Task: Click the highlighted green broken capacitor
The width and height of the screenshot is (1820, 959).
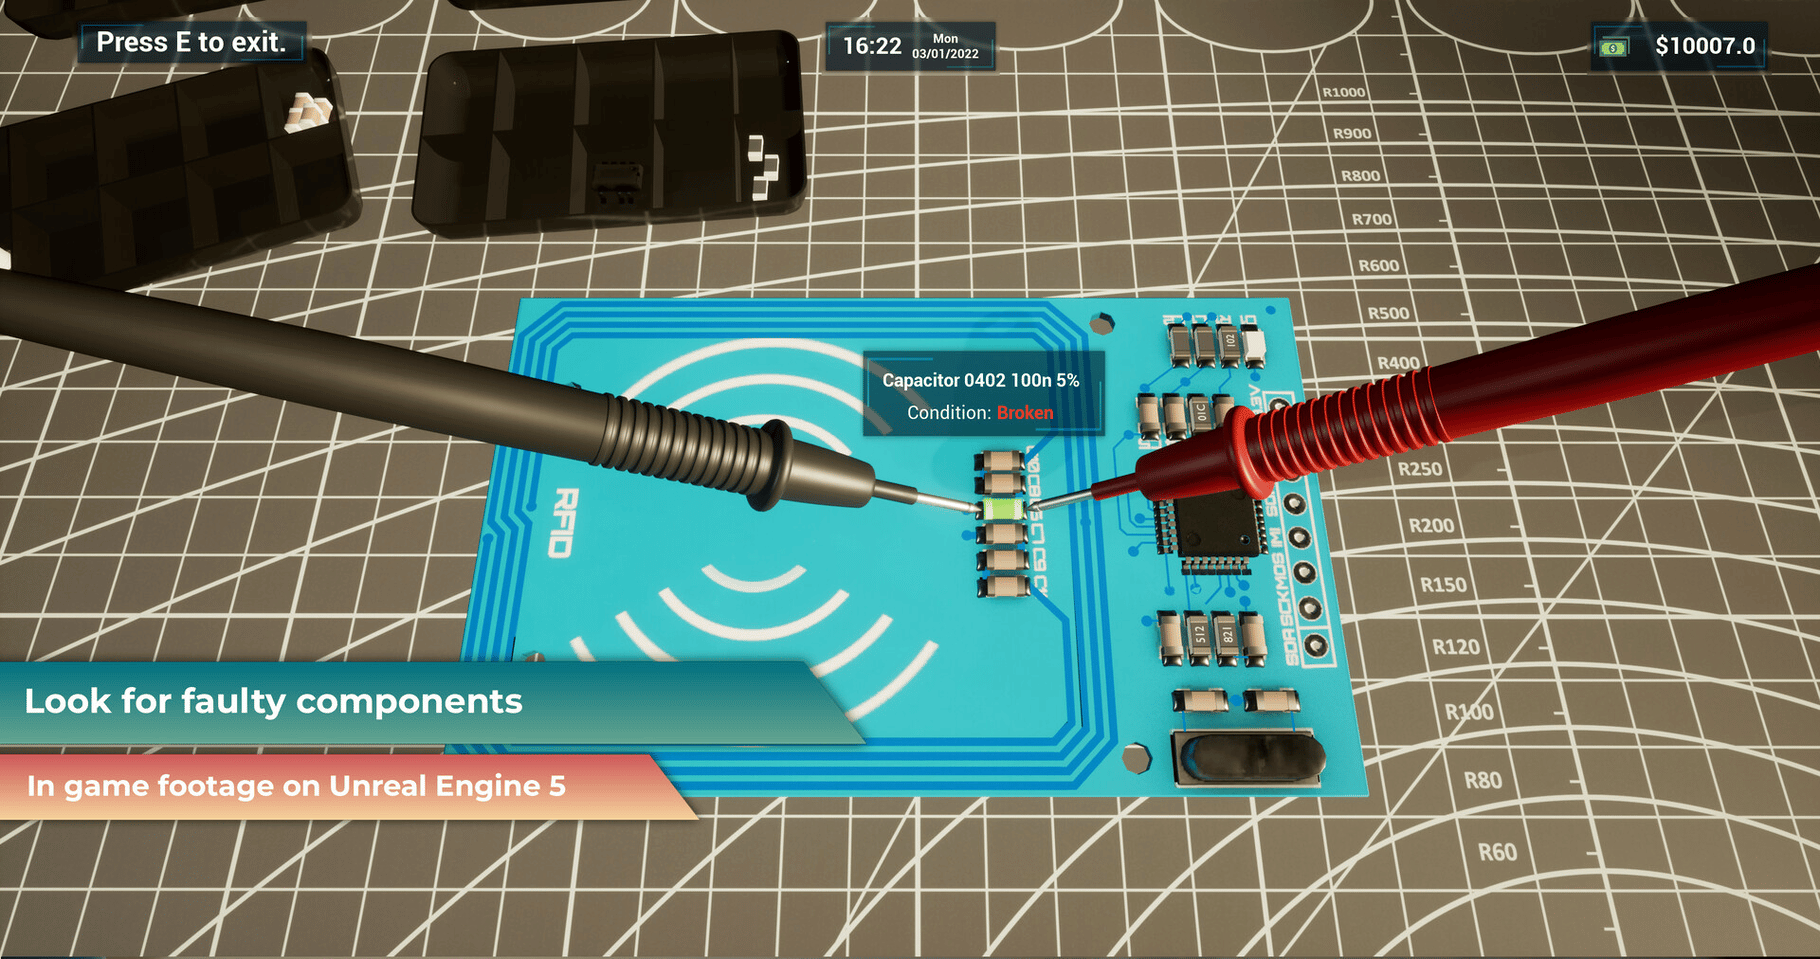Action: (1002, 509)
